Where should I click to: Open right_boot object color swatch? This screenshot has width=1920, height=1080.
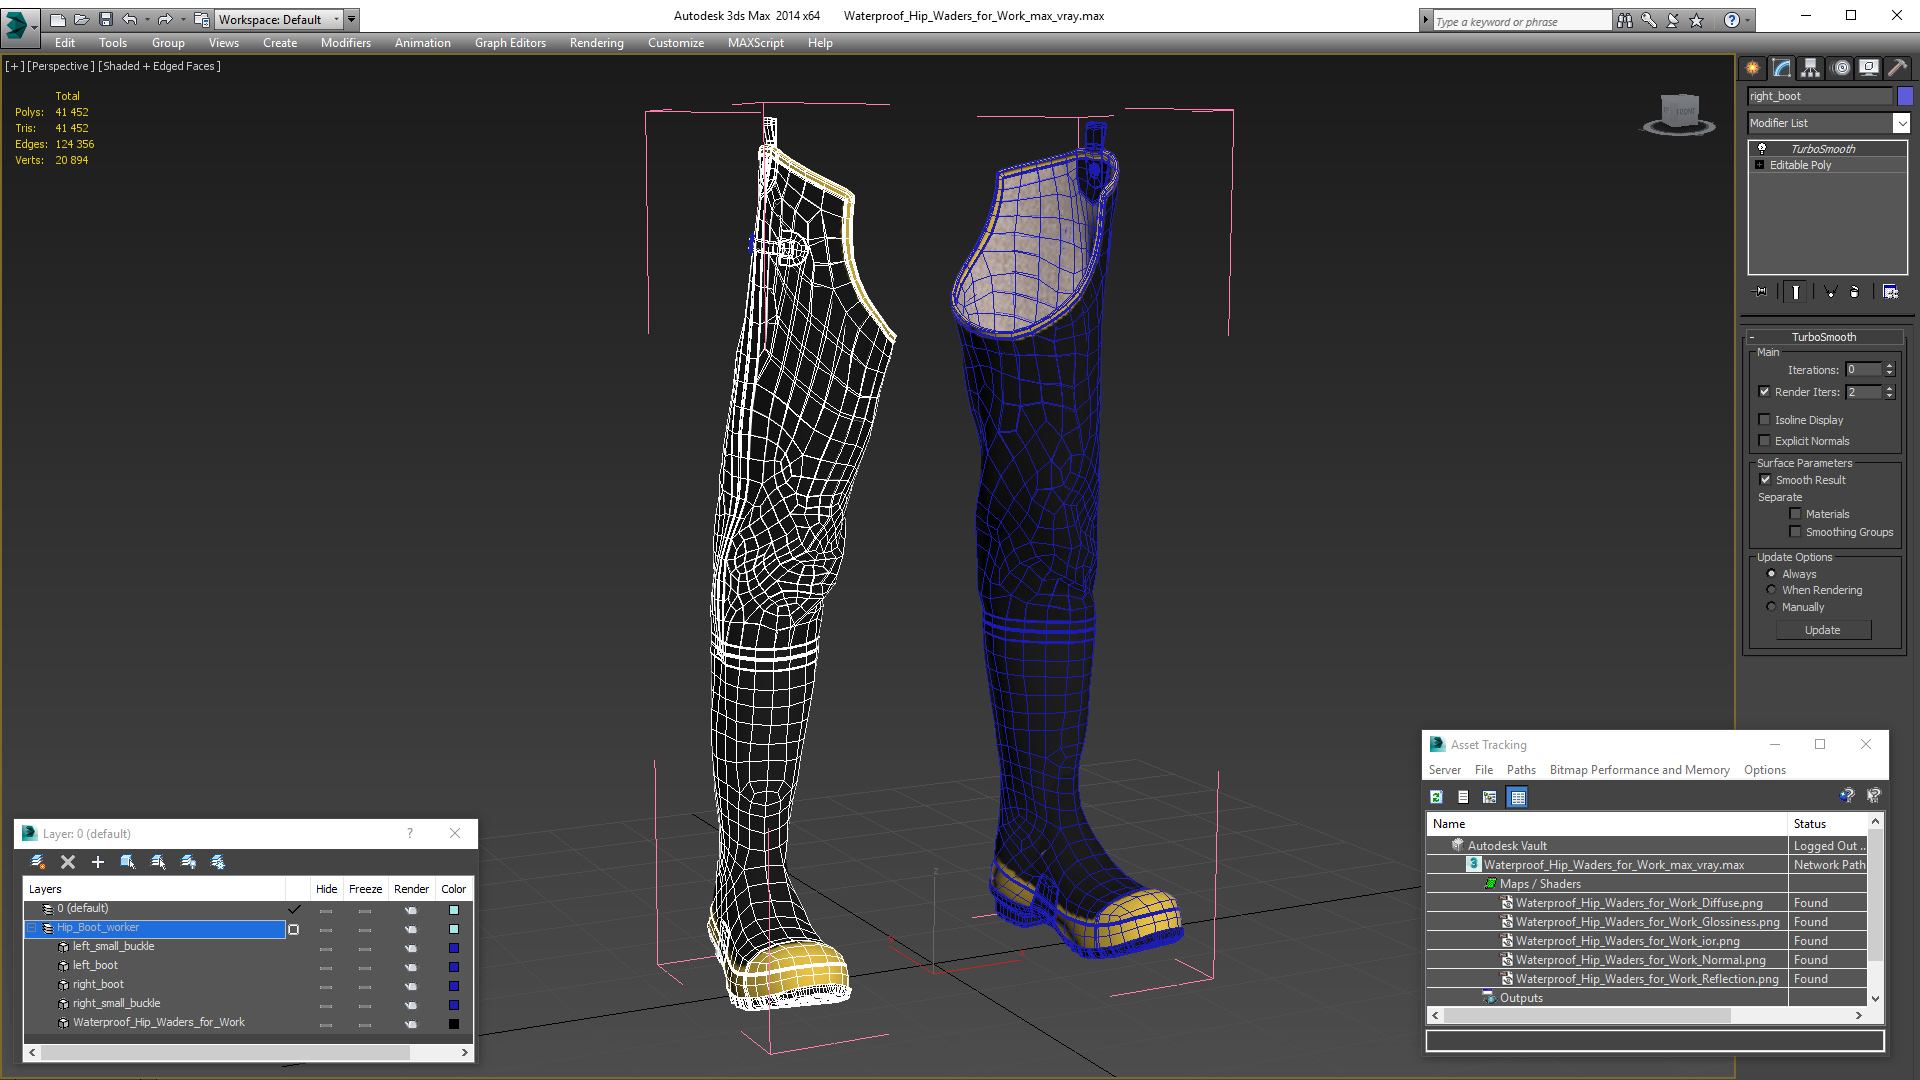point(1905,96)
